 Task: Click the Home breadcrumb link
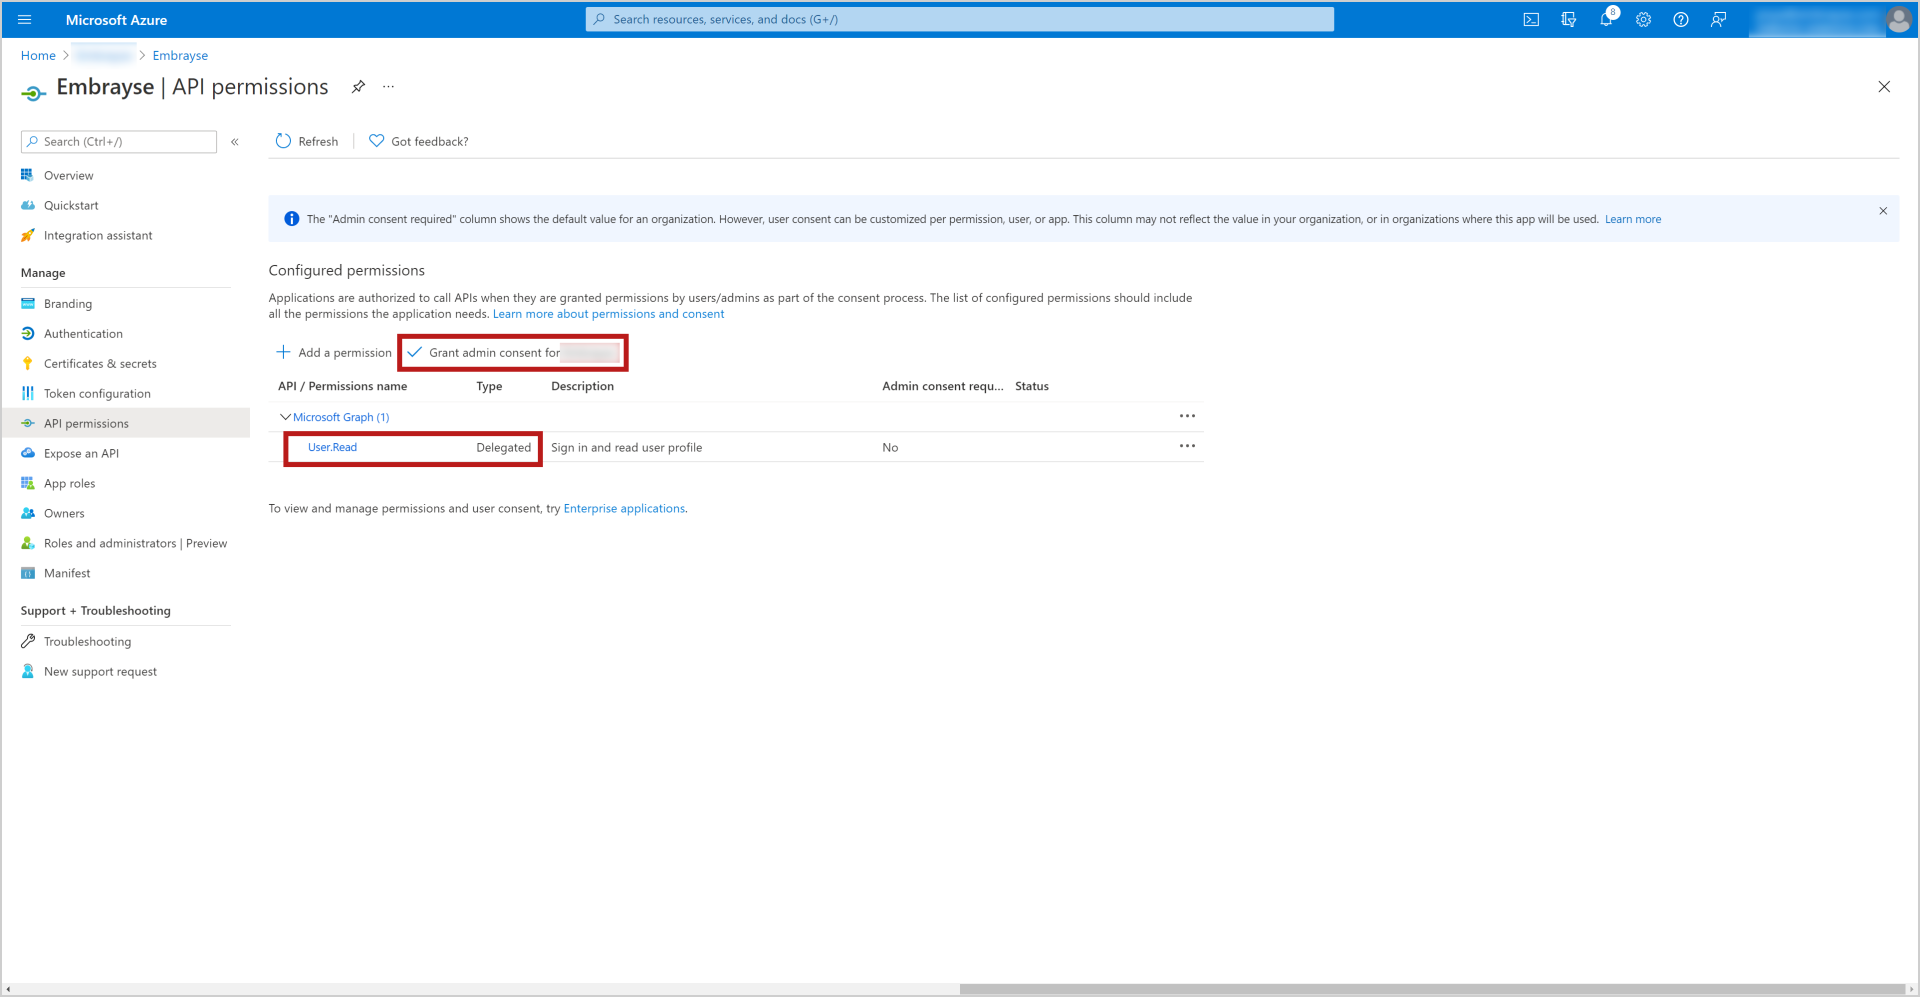point(38,55)
